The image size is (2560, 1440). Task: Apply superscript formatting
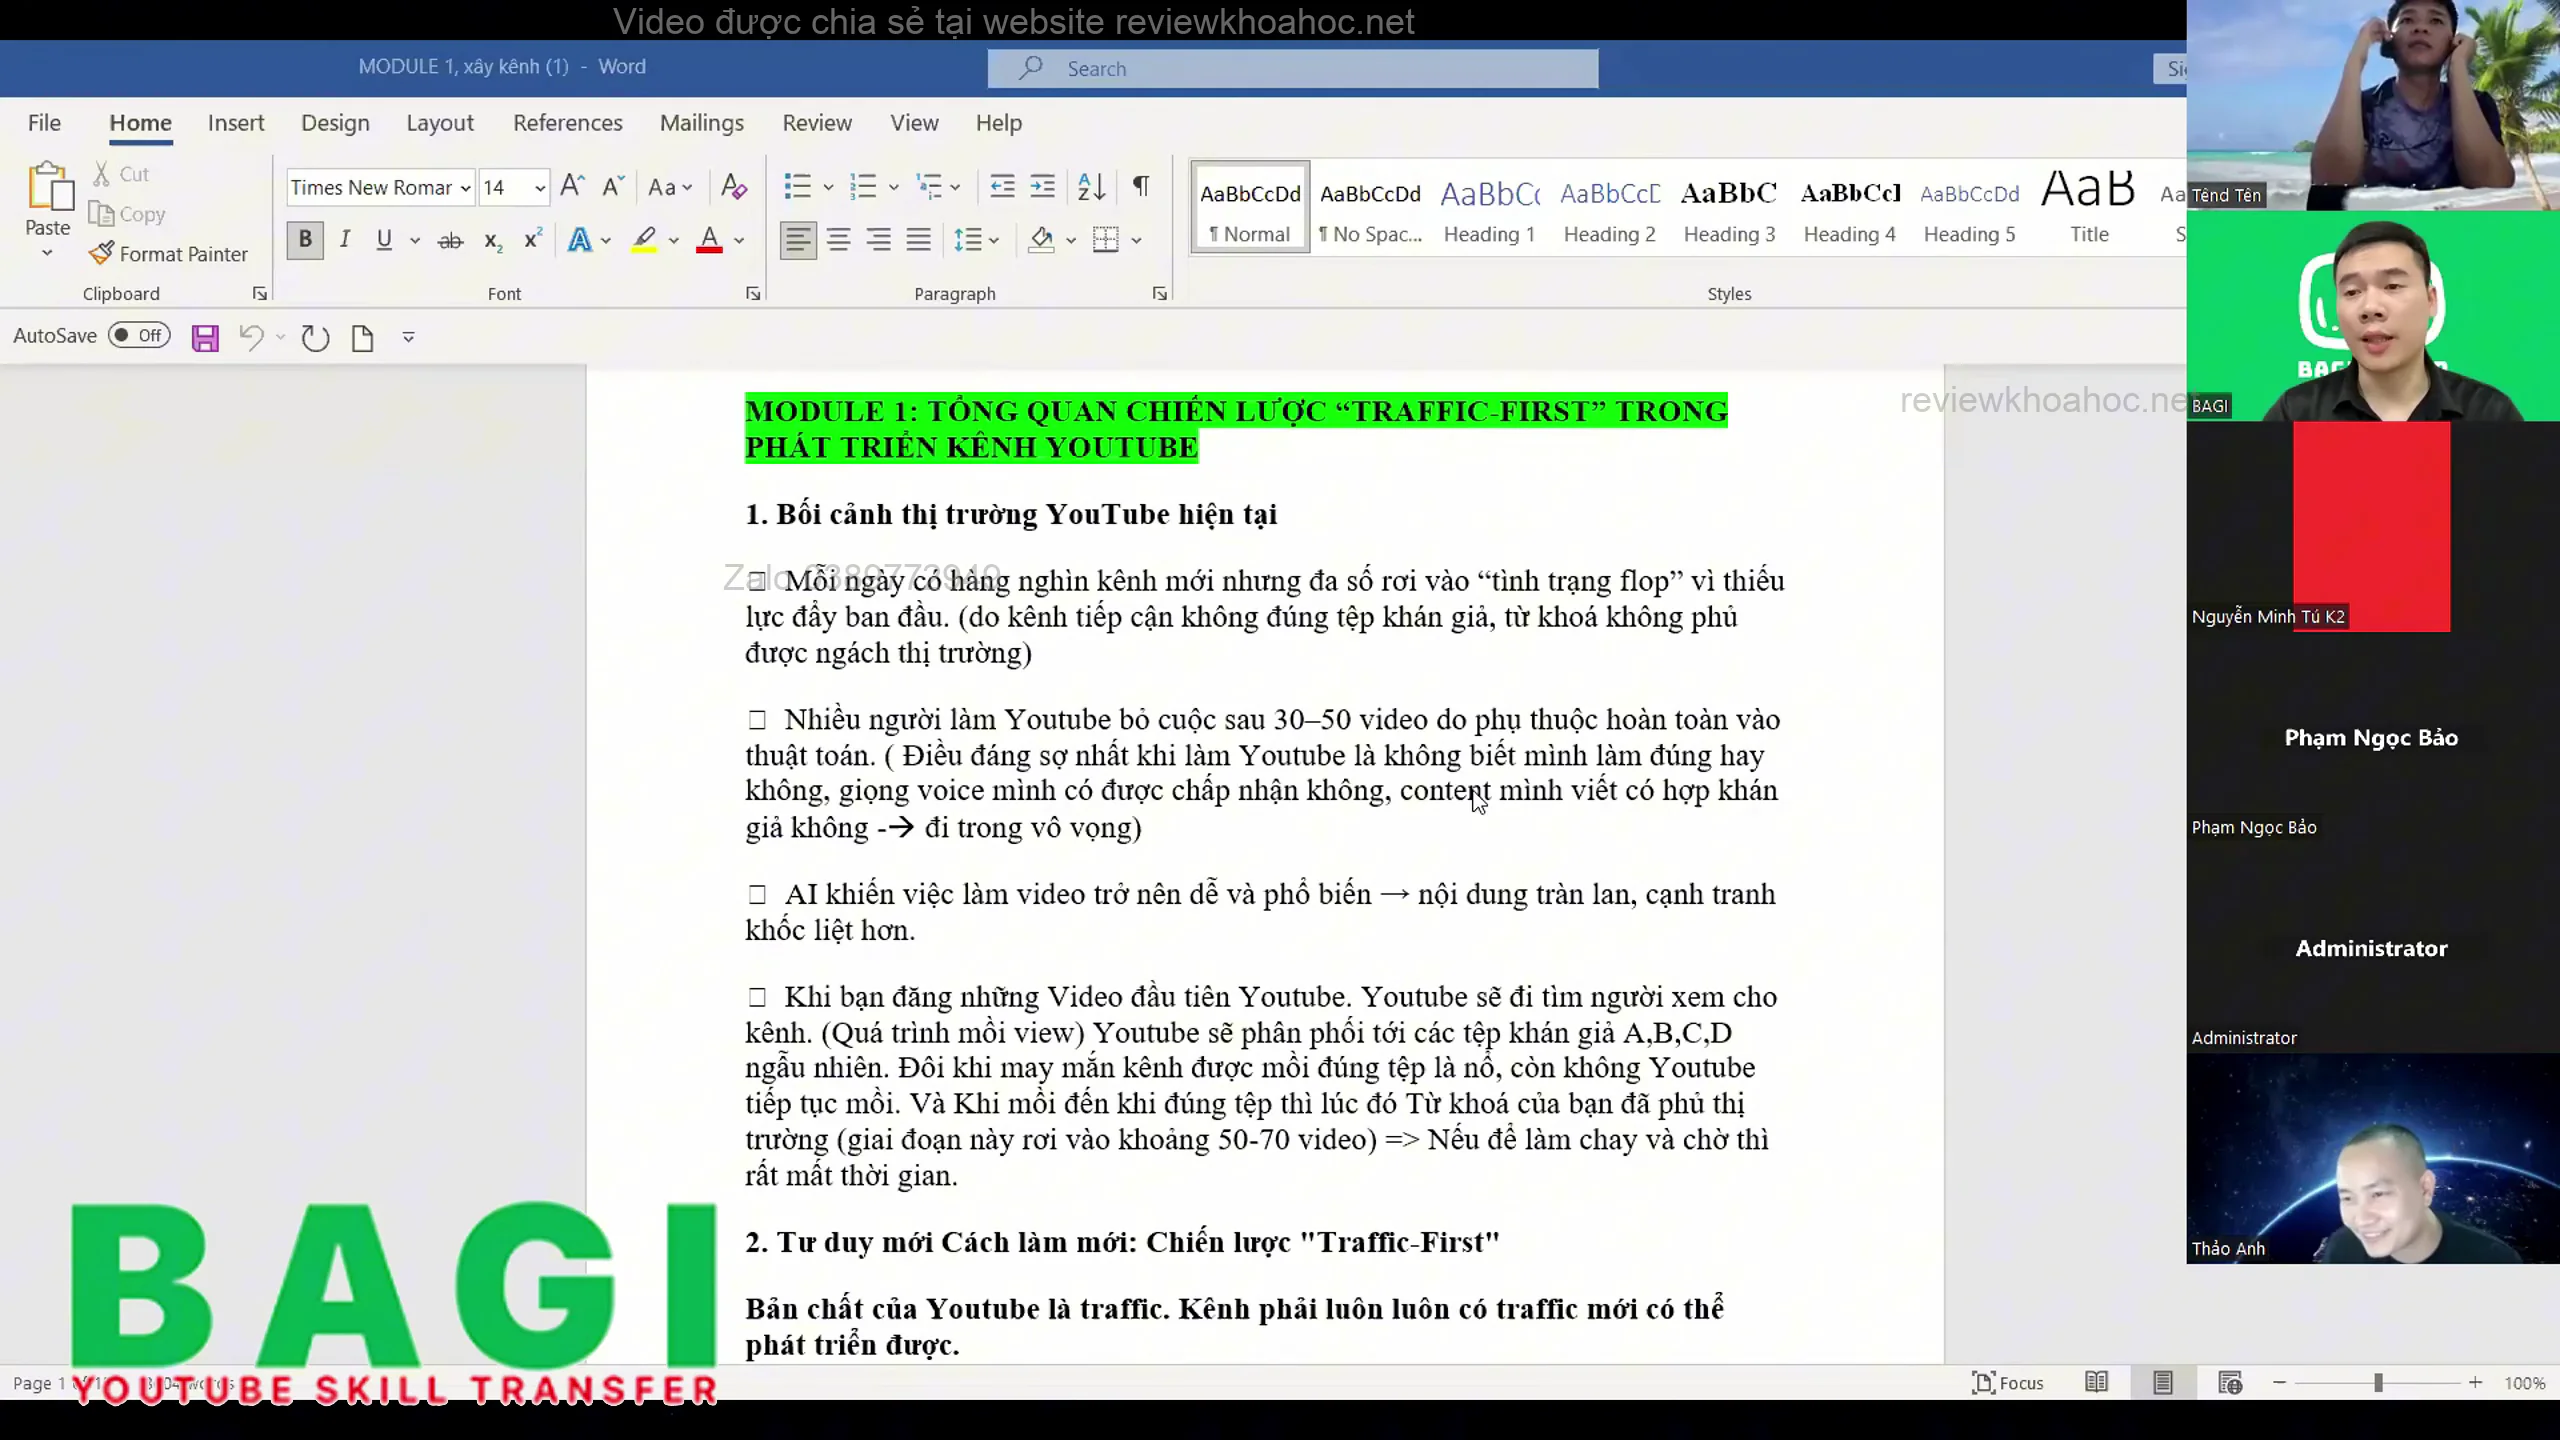click(533, 240)
